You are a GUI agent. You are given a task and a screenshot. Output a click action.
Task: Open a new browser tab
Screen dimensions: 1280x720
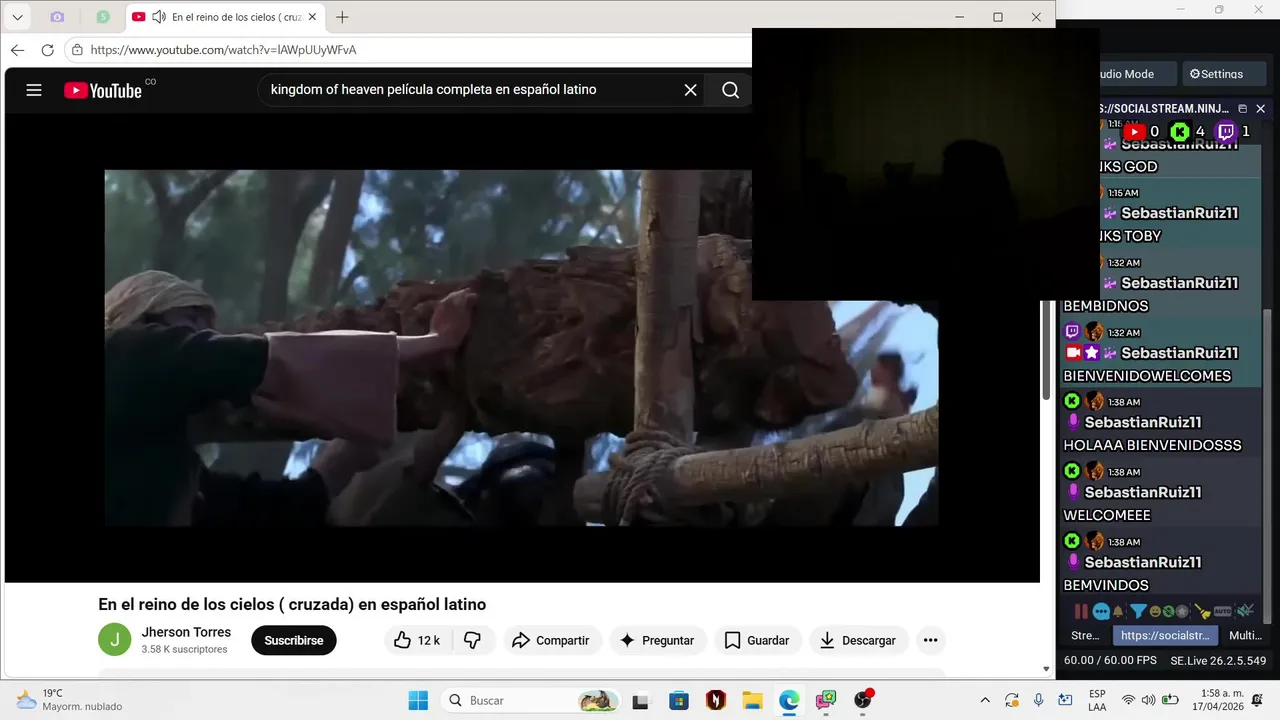pyautogui.click(x=342, y=17)
